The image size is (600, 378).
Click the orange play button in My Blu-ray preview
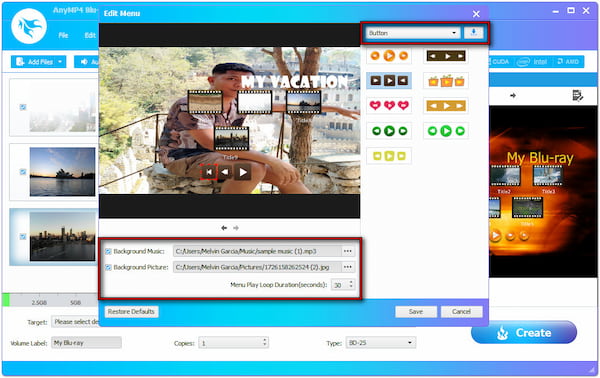[495, 235]
